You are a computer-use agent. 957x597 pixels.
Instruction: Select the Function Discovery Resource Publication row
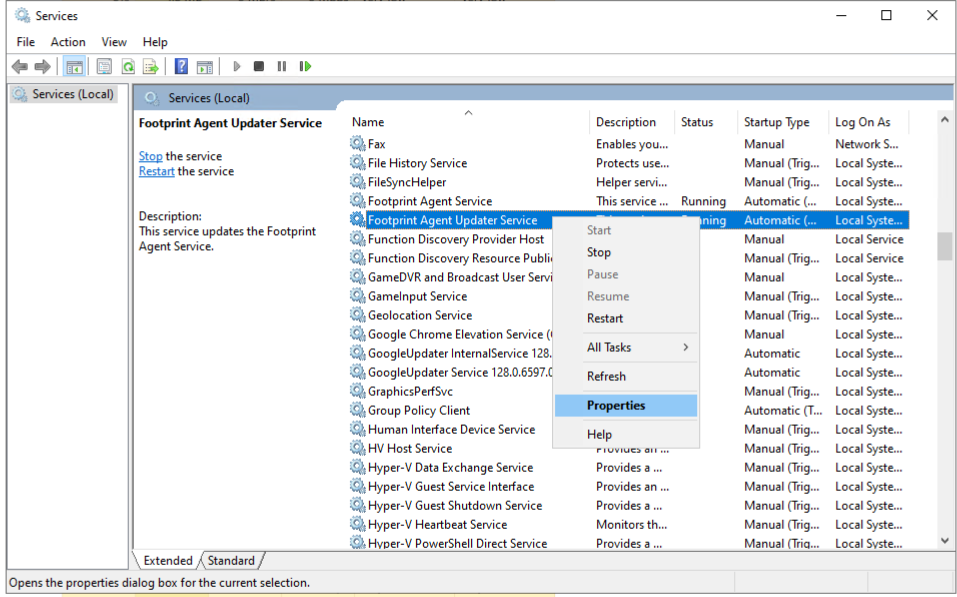(x=629, y=258)
